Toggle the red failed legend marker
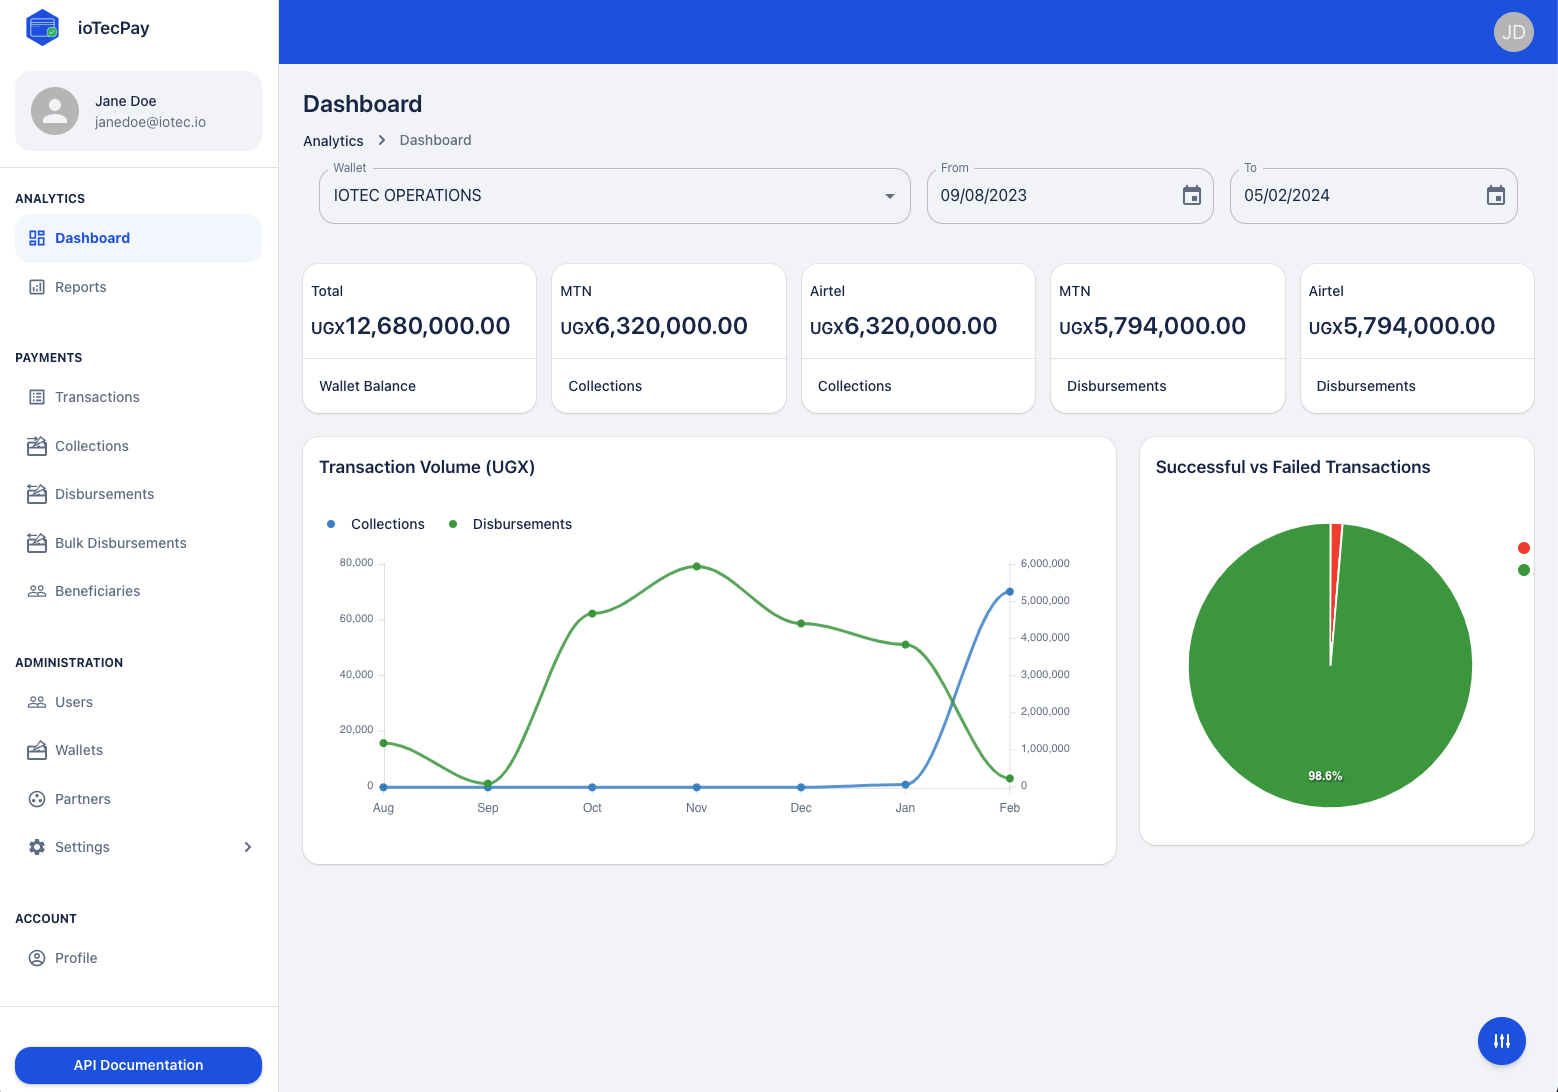This screenshot has width=1558, height=1092. tap(1523, 548)
